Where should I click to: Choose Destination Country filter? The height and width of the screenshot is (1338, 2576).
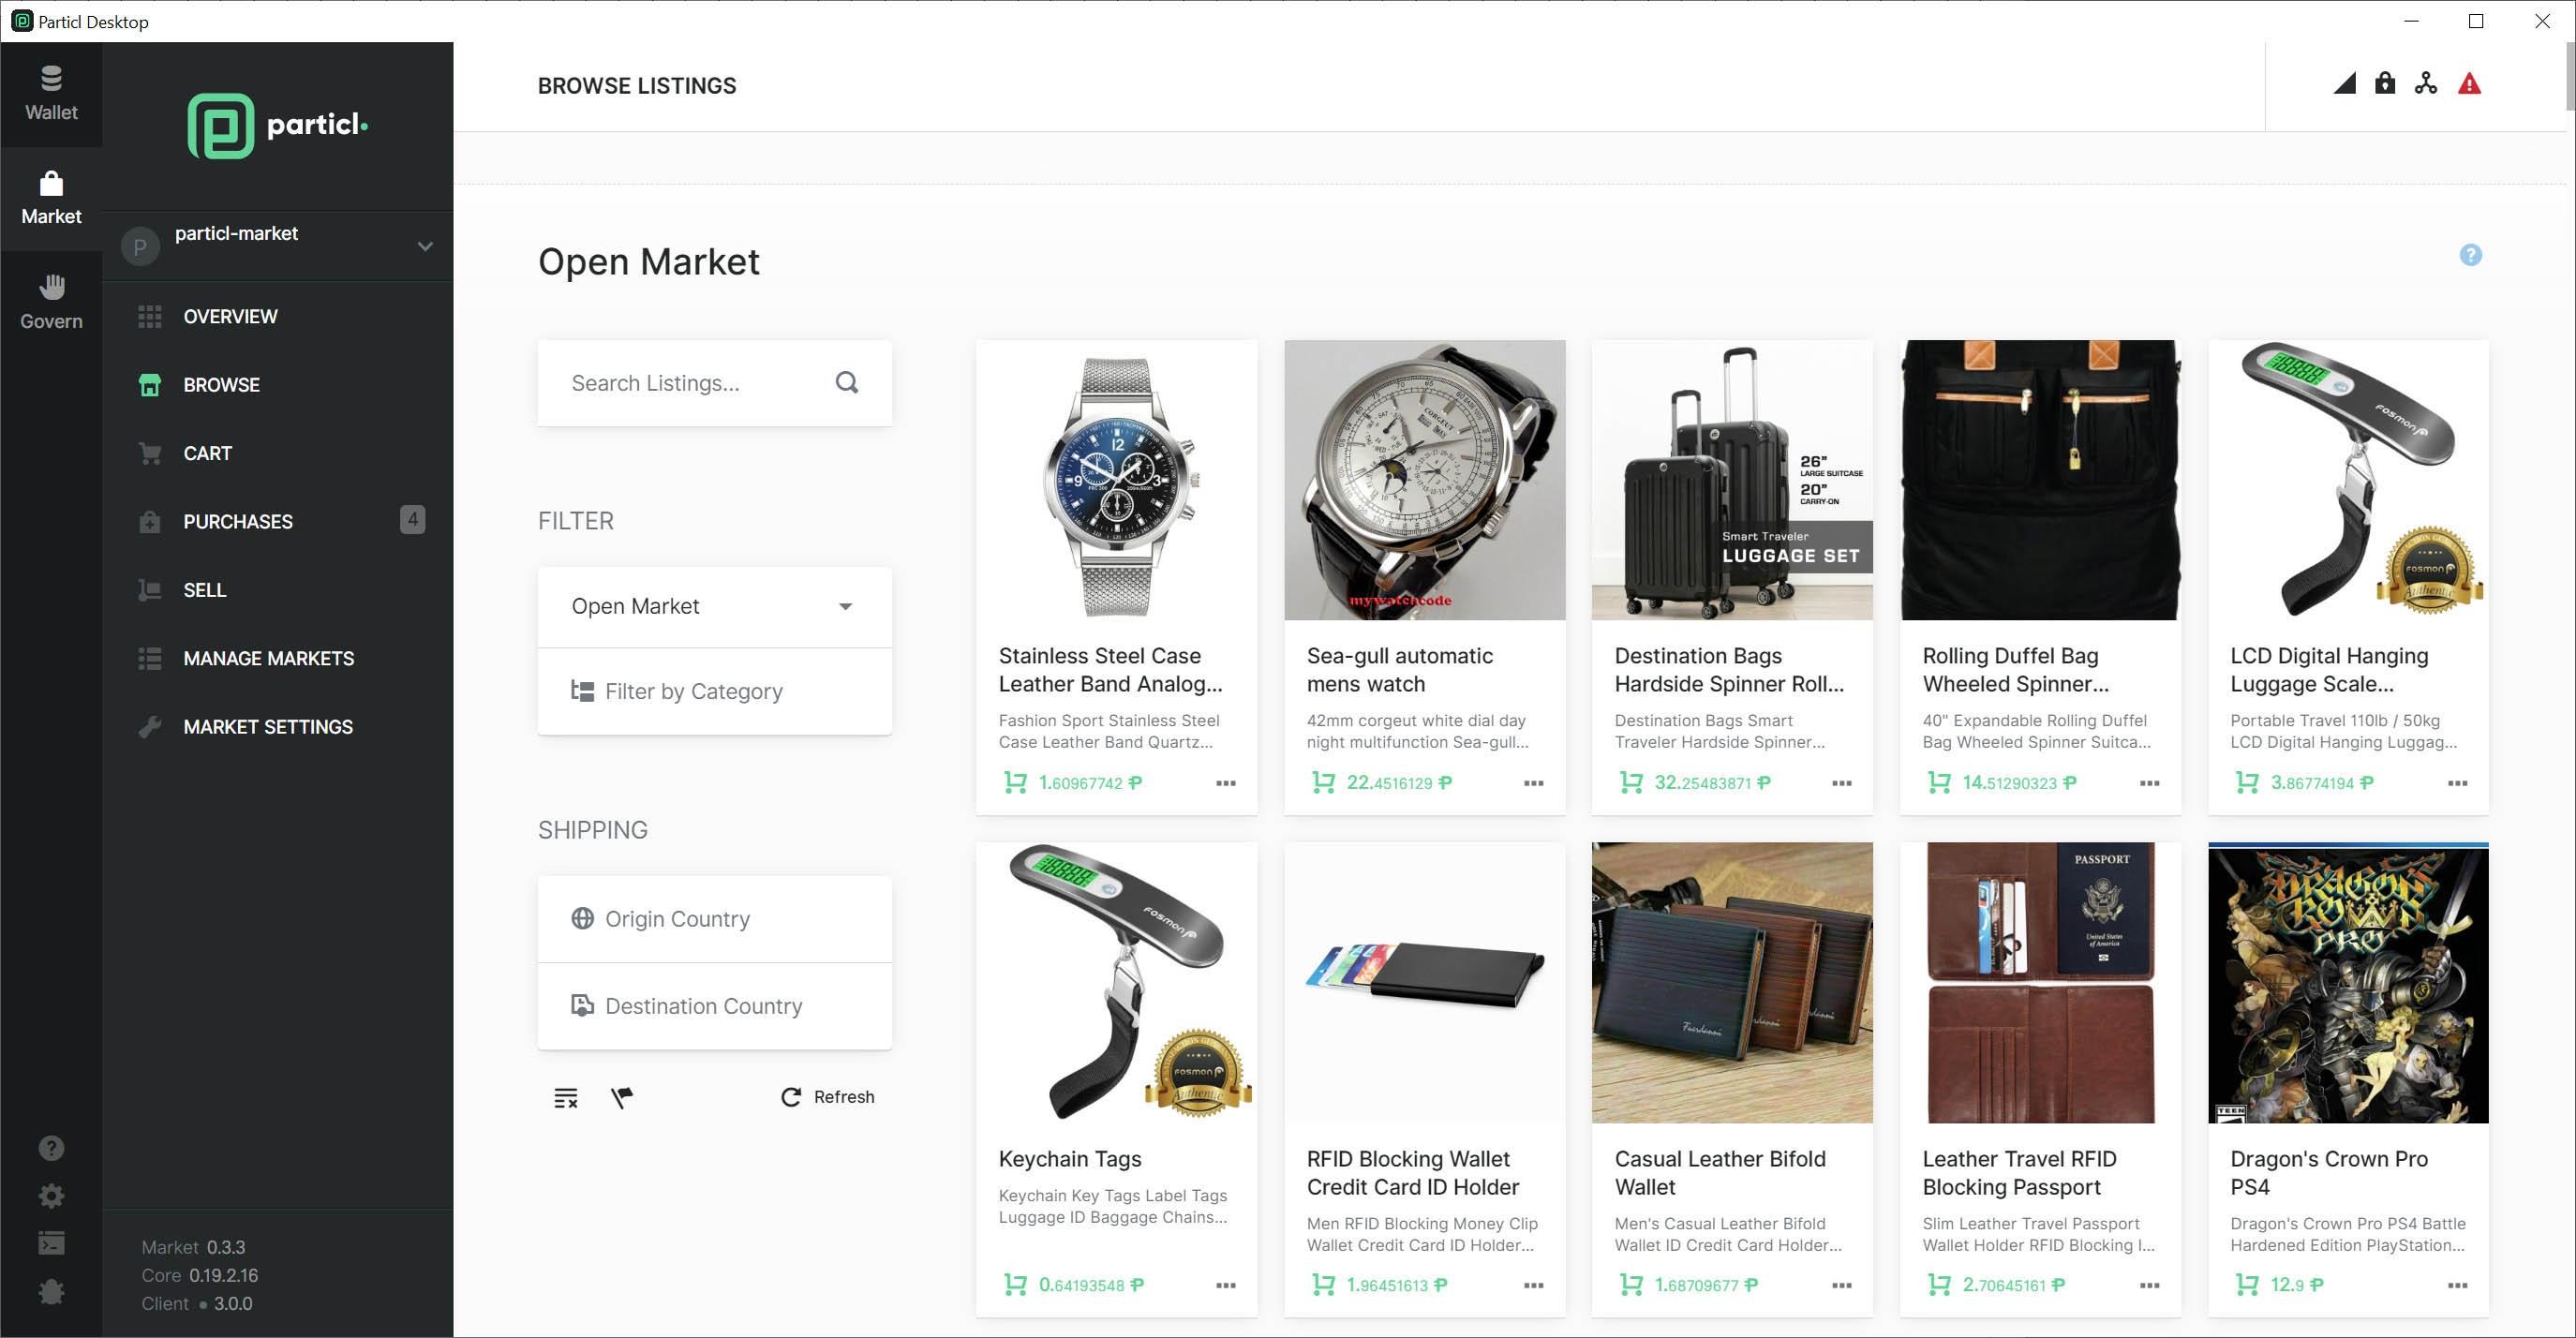pyautogui.click(x=714, y=1006)
